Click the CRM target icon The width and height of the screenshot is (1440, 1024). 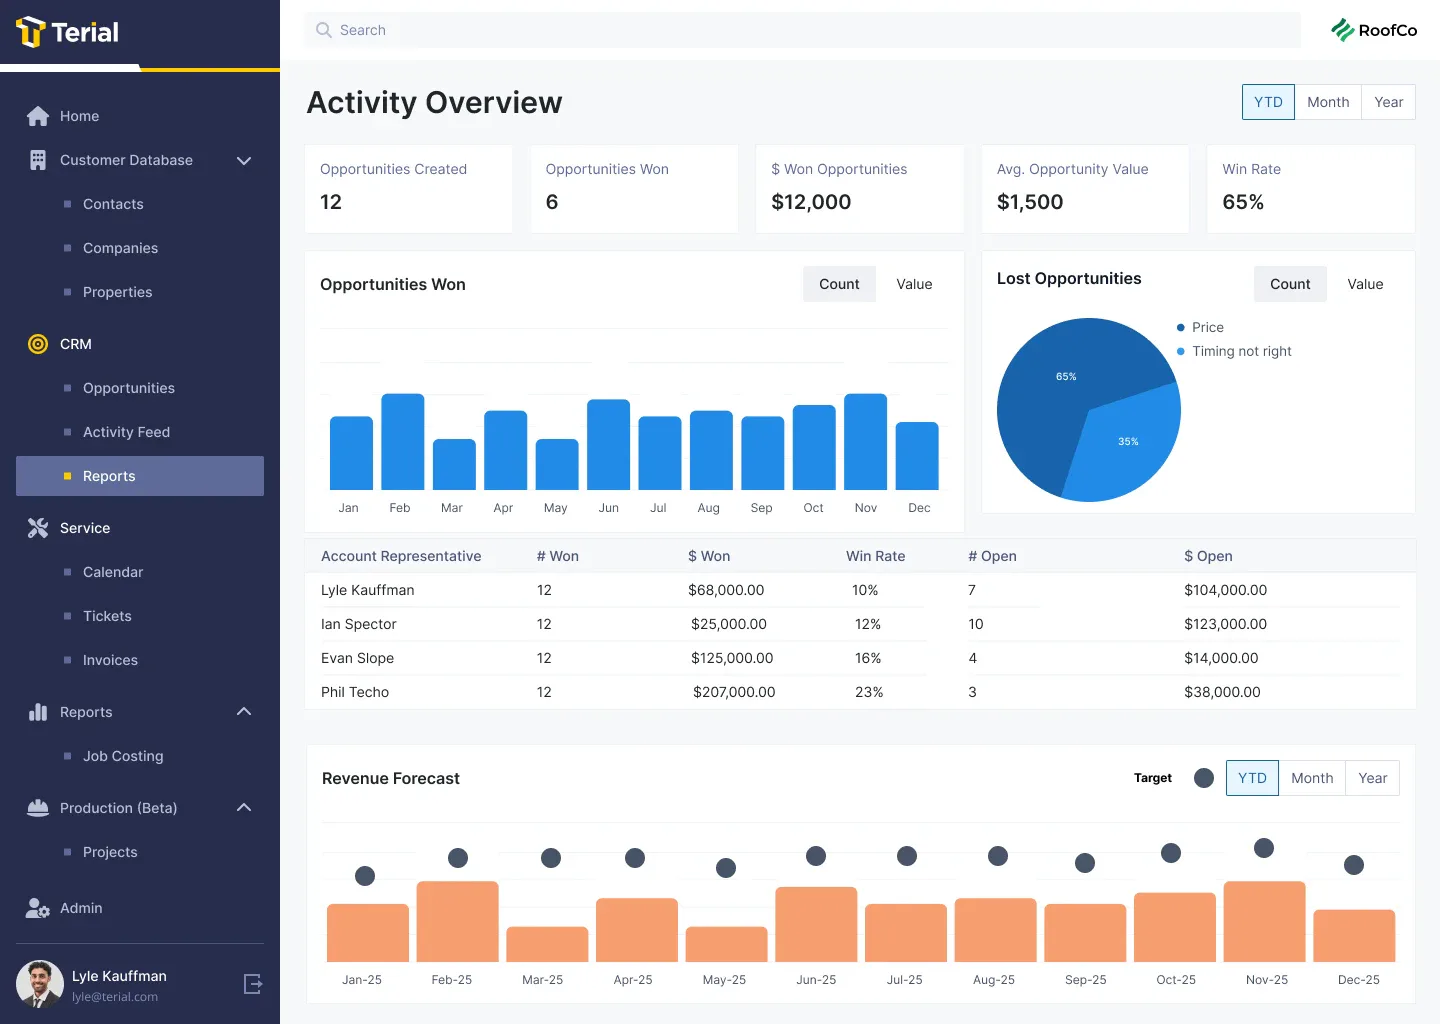click(x=38, y=344)
